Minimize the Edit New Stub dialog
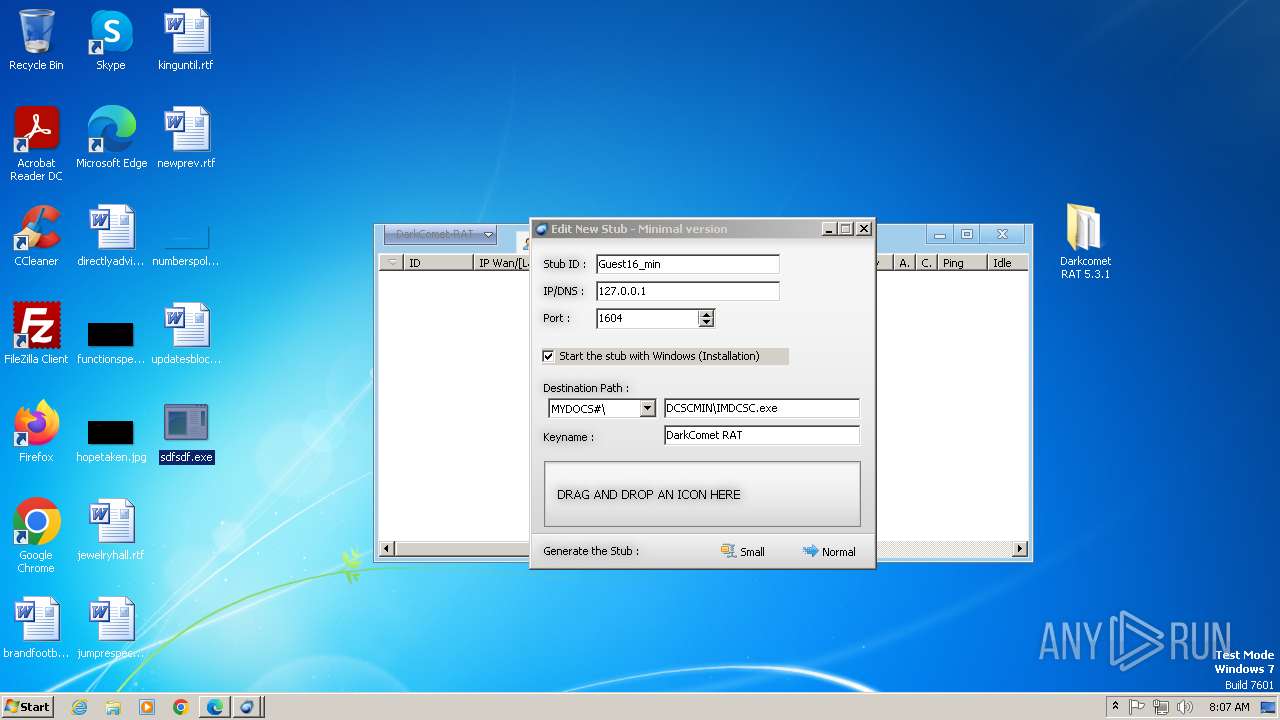Image resolution: width=1280 pixels, height=720 pixels. (x=829, y=229)
